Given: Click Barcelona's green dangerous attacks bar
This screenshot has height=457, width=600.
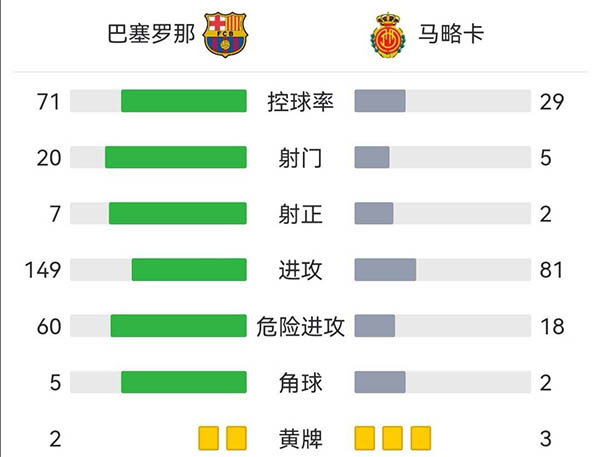Looking at the screenshot, I should (x=178, y=326).
